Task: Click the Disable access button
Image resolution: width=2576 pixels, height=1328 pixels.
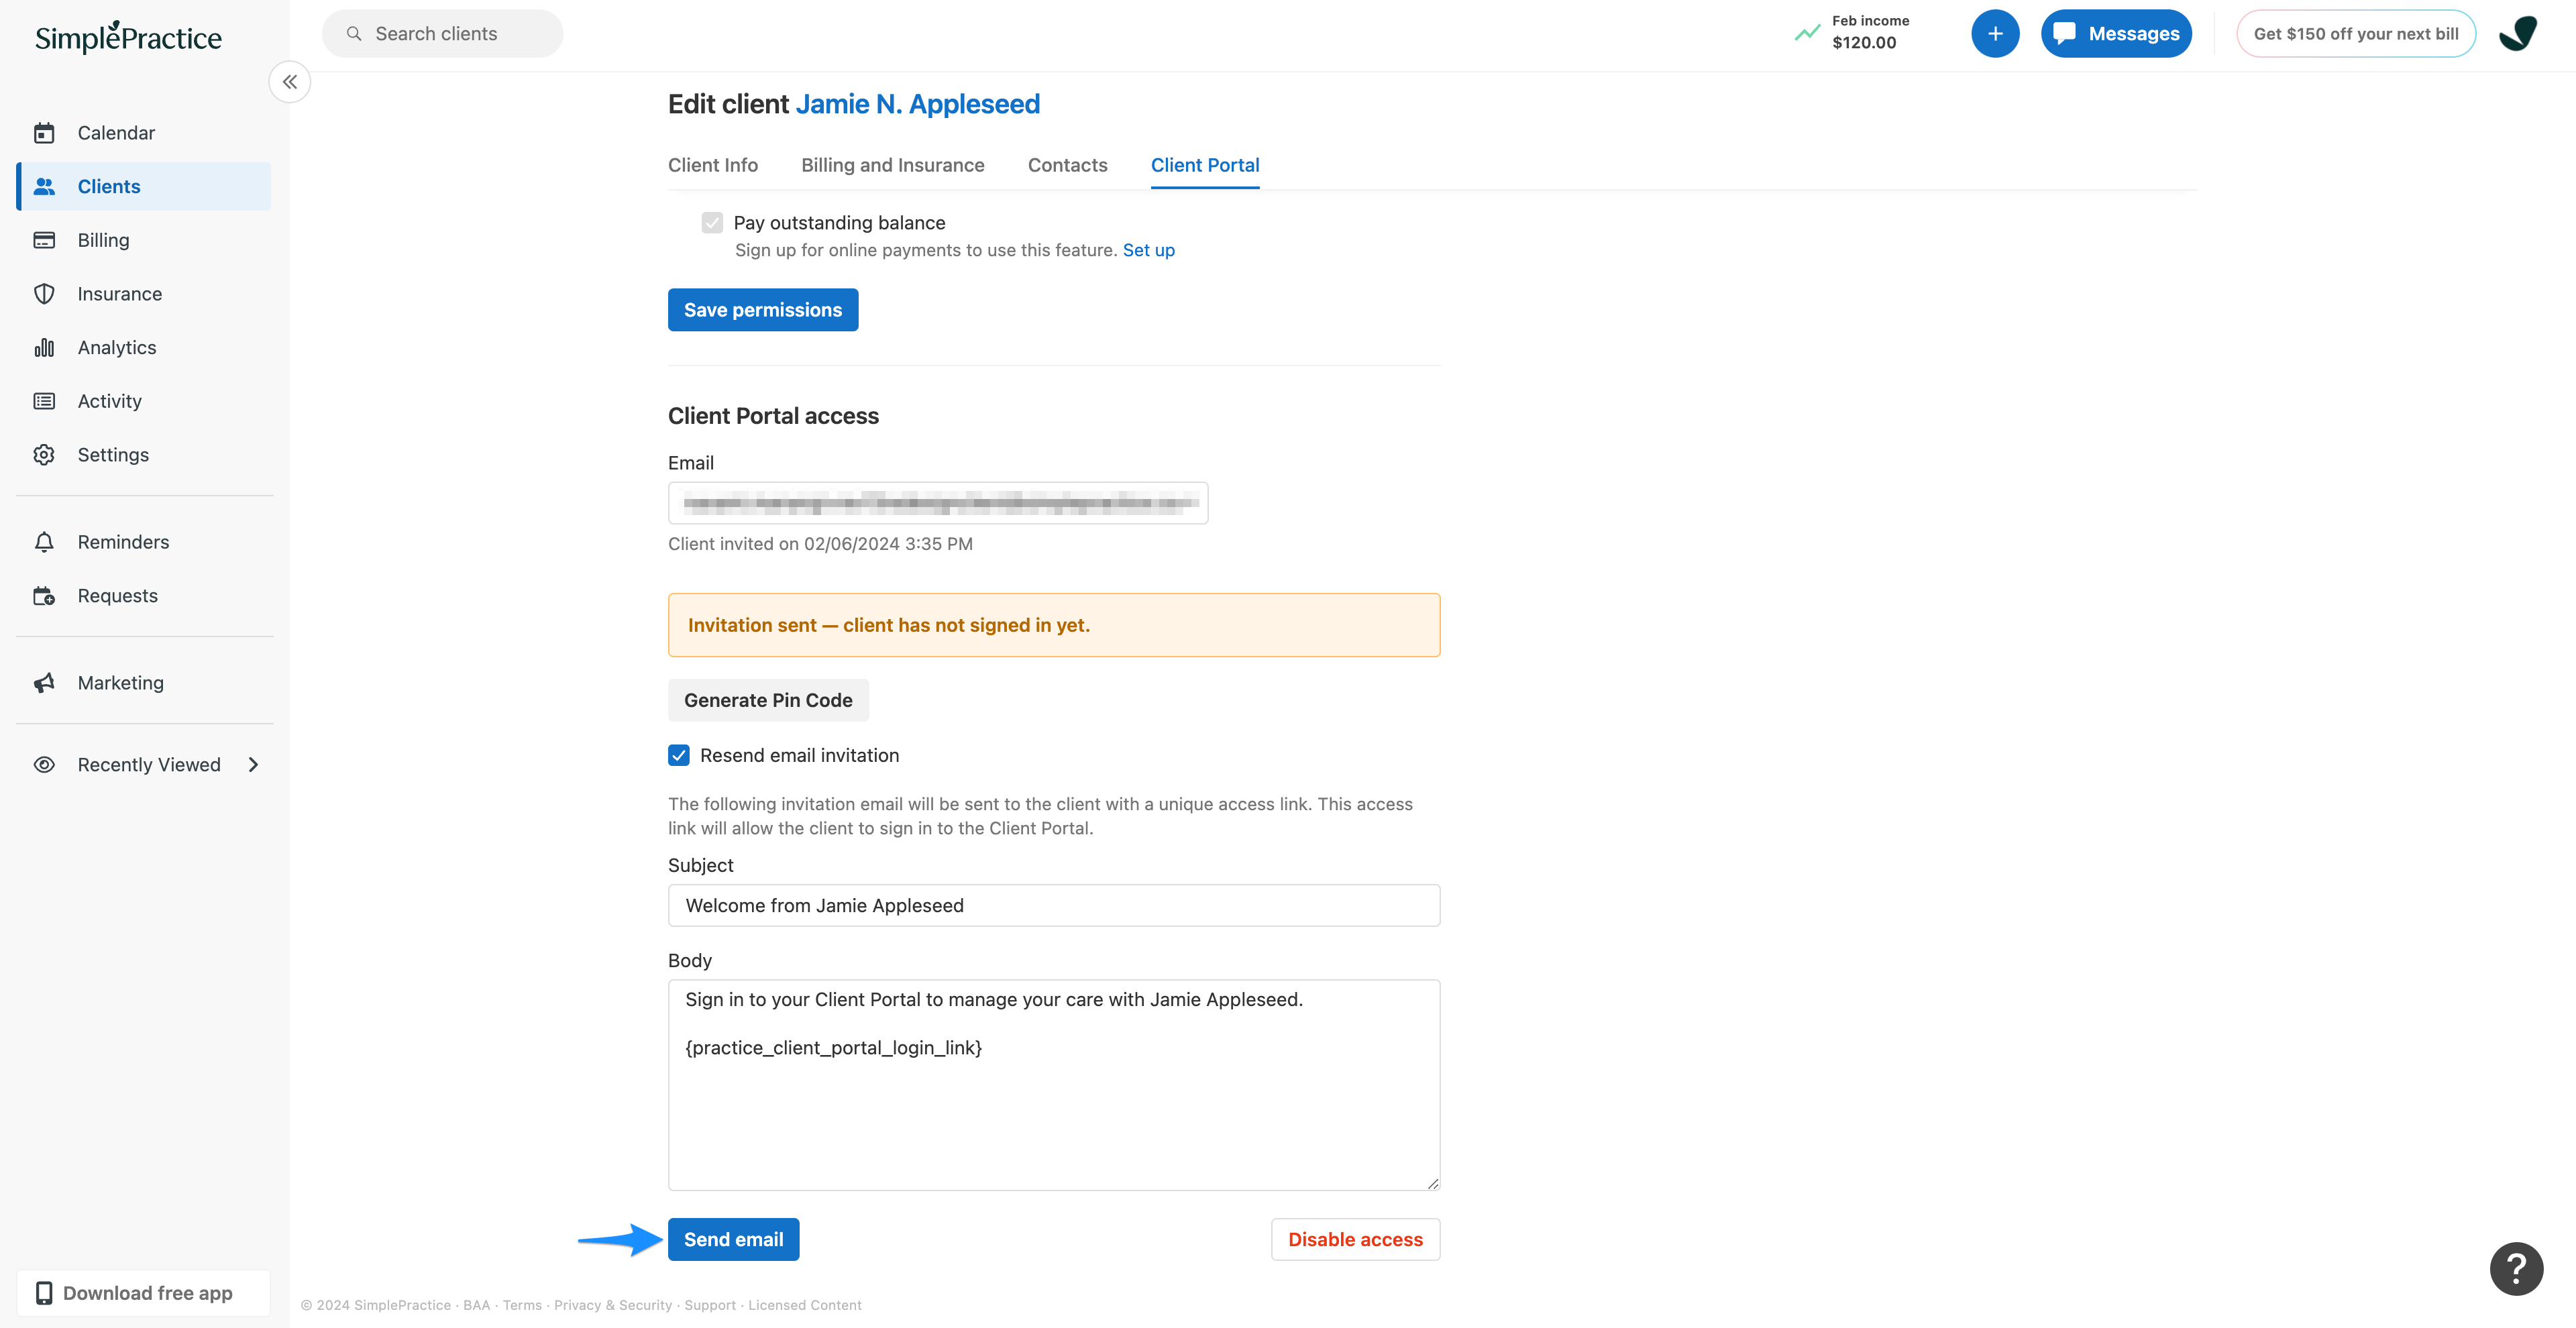Action: click(1355, 1239)
